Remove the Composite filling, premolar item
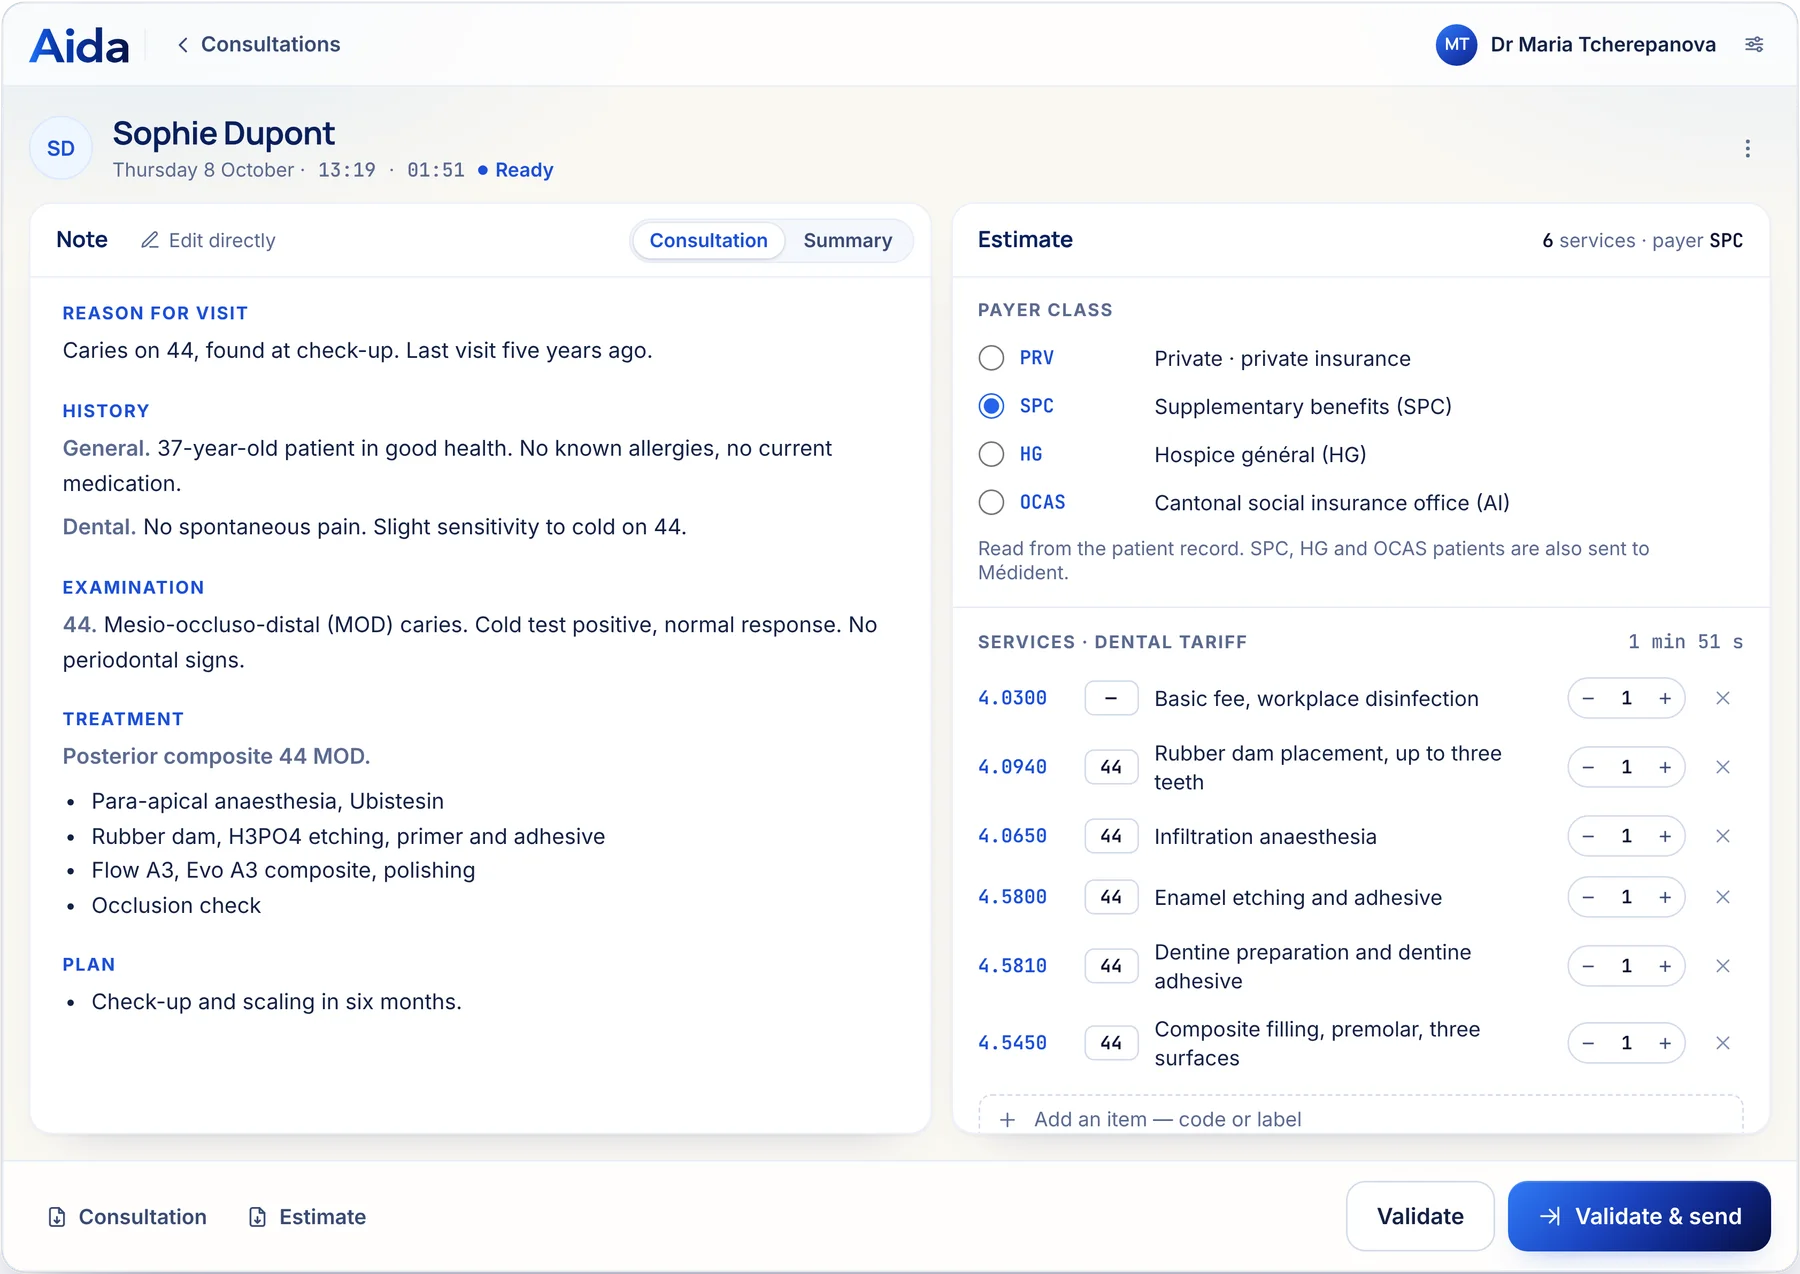Screen dimensions: 1800x1274 [x=1722, y=1043]
